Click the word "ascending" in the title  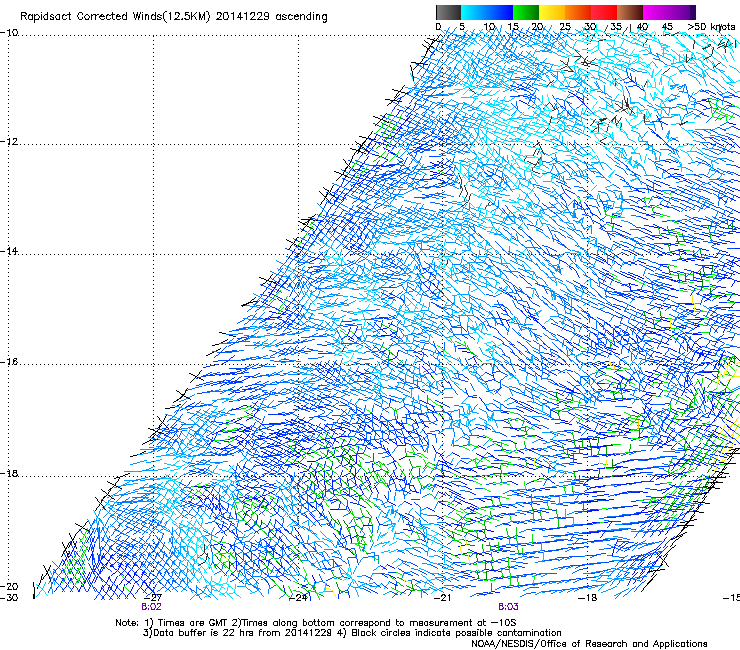click(301, 17)
